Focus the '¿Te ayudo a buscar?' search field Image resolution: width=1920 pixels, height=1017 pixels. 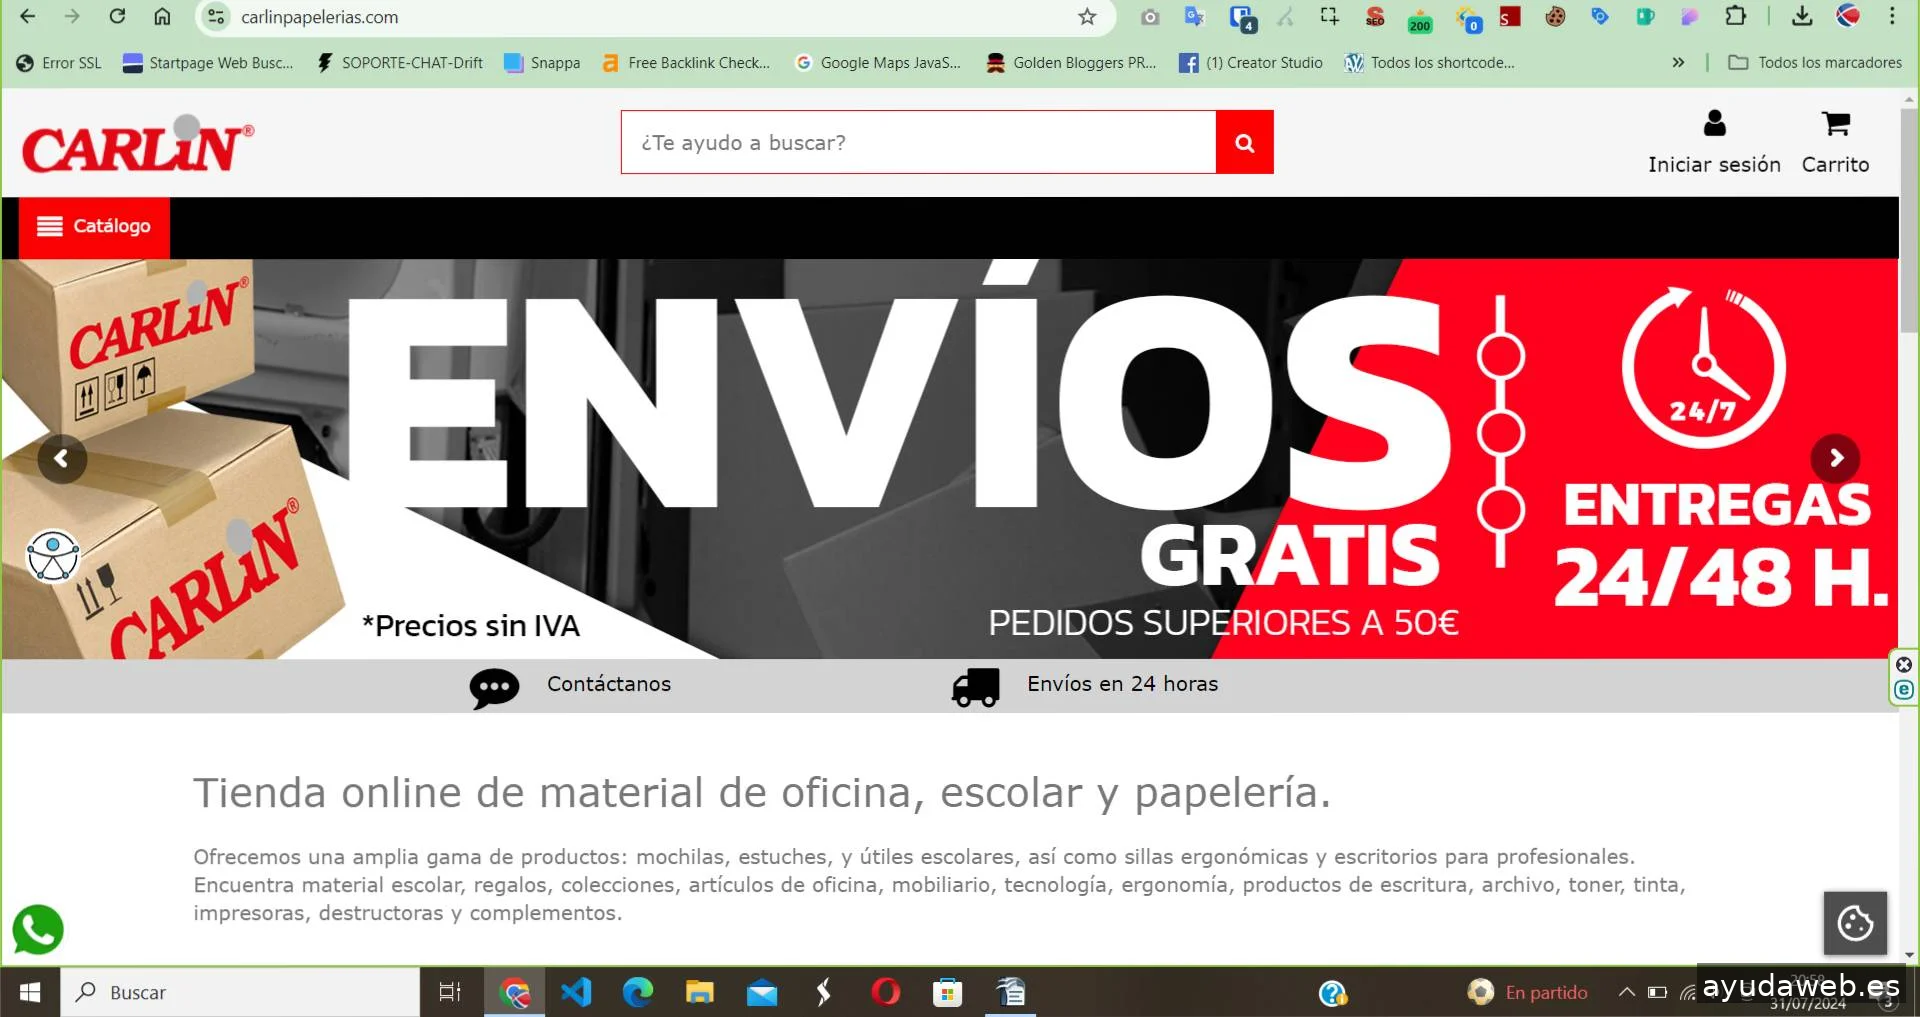tap(918, 143)
